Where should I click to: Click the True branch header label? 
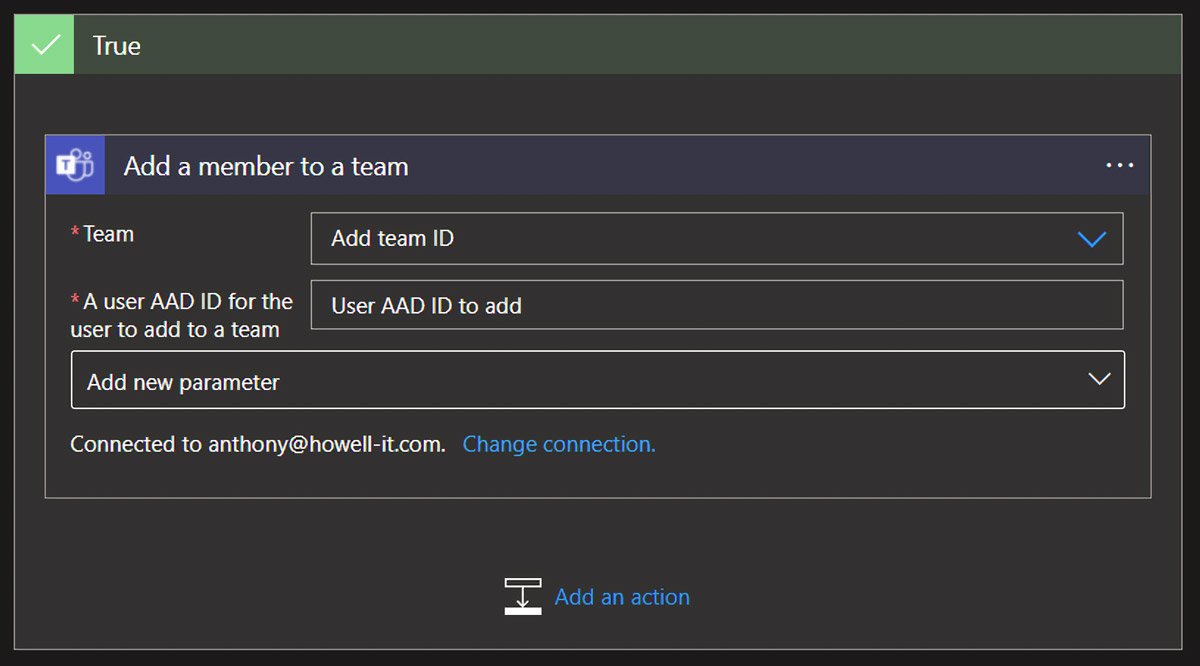(117, 46)
